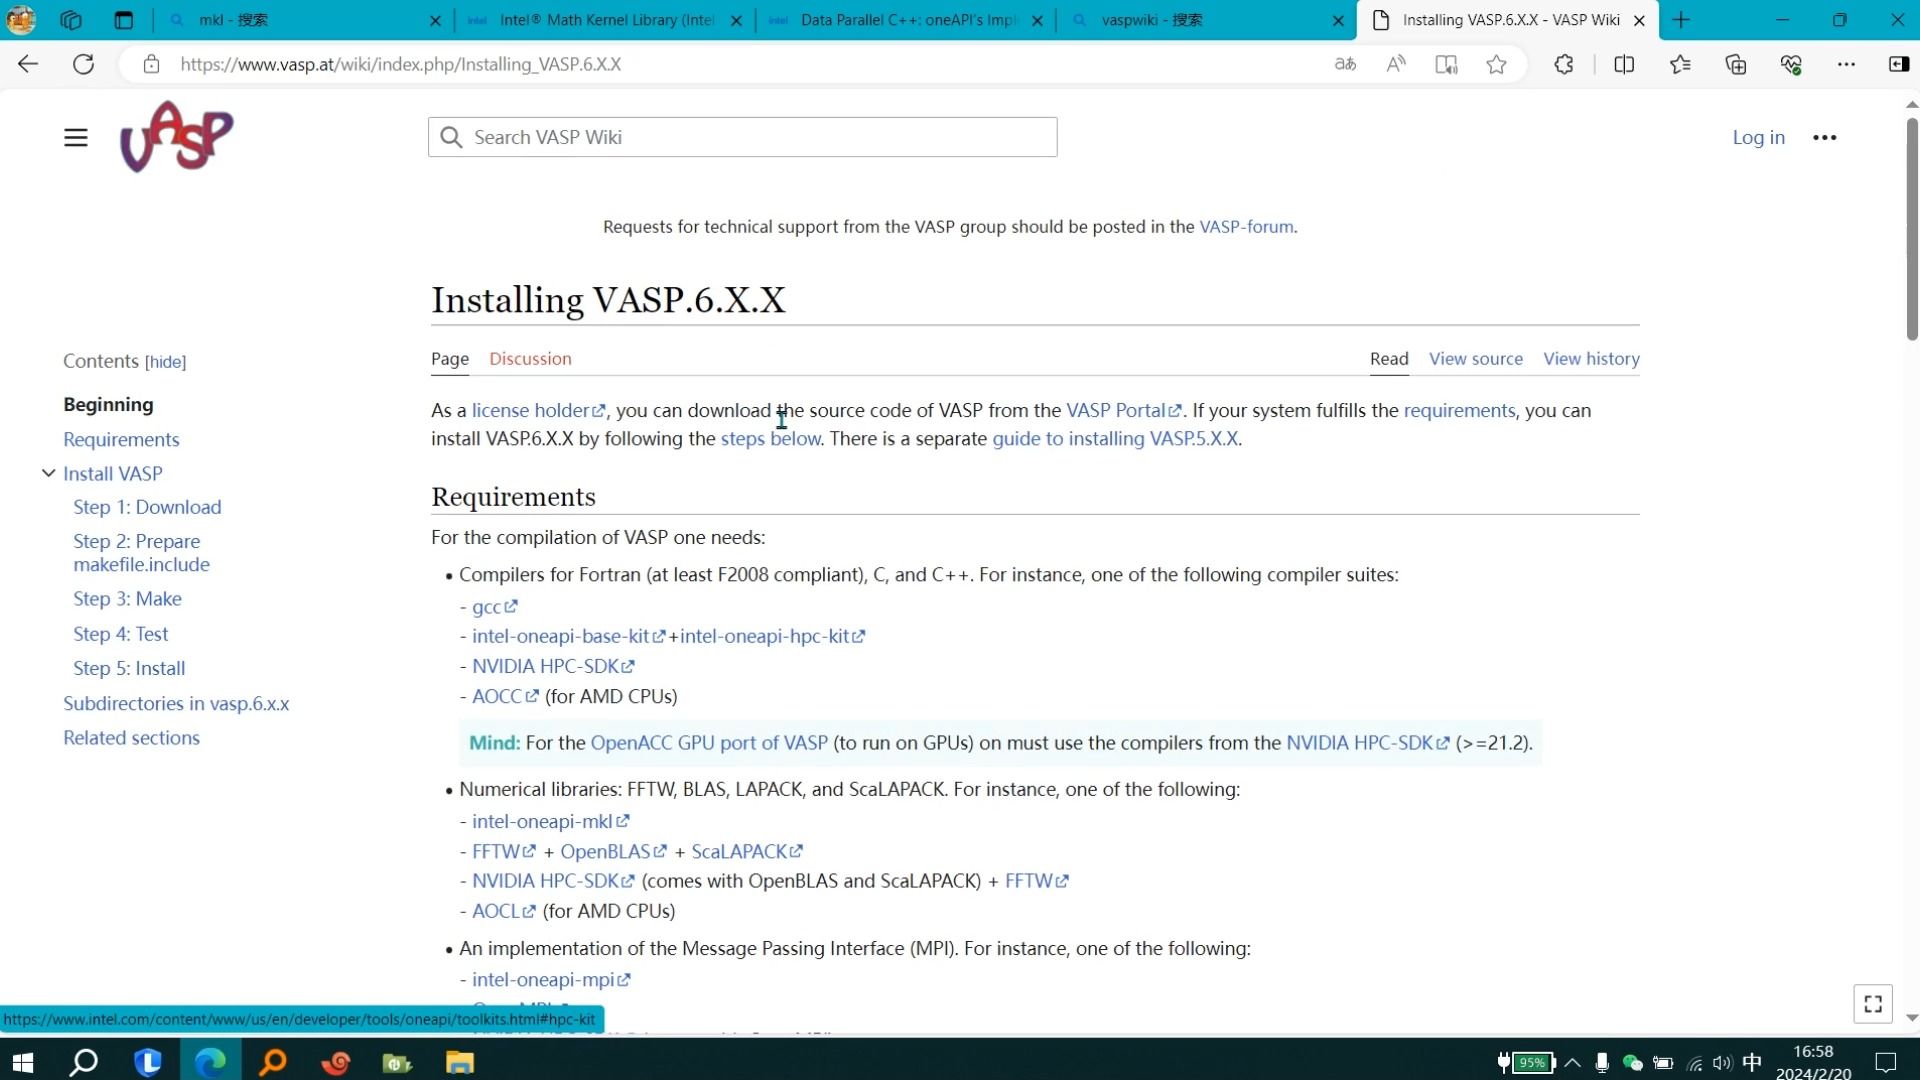1920x1080 pixels.
Task: Activate the Read aloud icon
Action: [1396, 64]
